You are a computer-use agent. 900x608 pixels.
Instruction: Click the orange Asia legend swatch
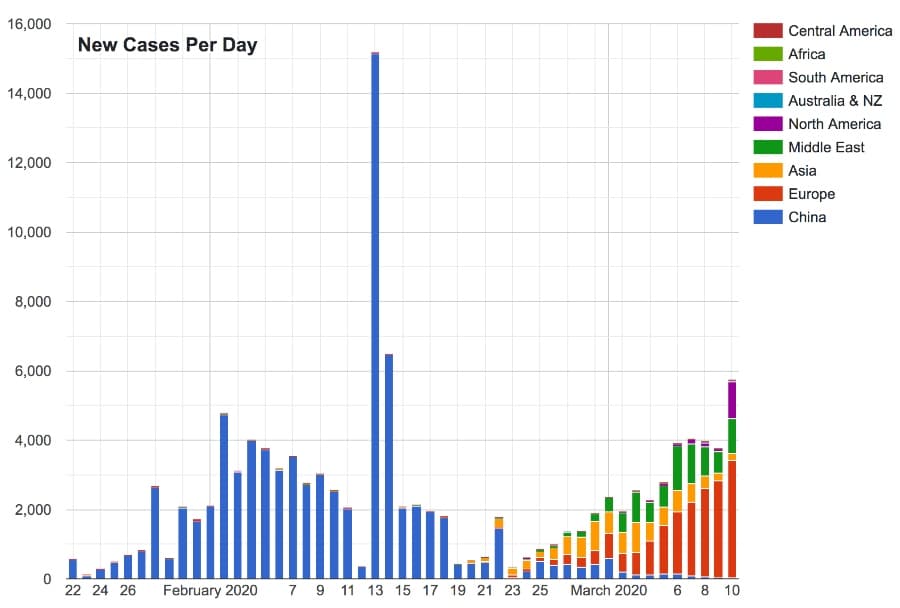click(767, 171)
